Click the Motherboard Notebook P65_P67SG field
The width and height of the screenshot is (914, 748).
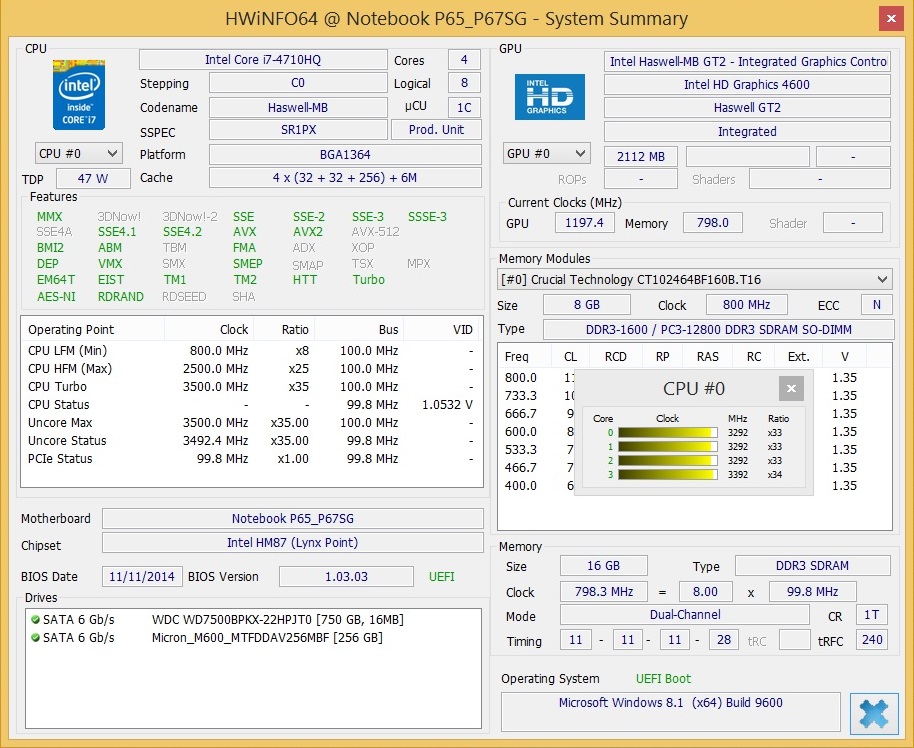point(293,518)
